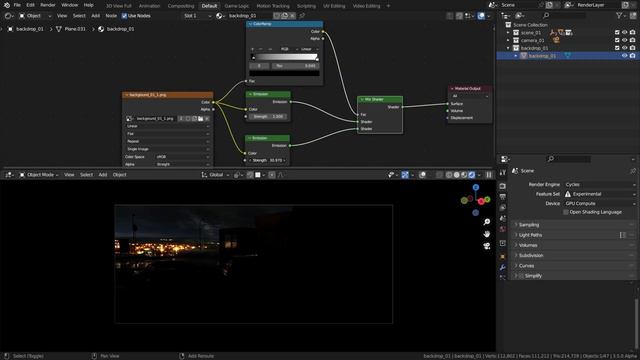This screenshot has width=640, height=360.
Task: Pin the properties editor context
Action: (633, 171)
